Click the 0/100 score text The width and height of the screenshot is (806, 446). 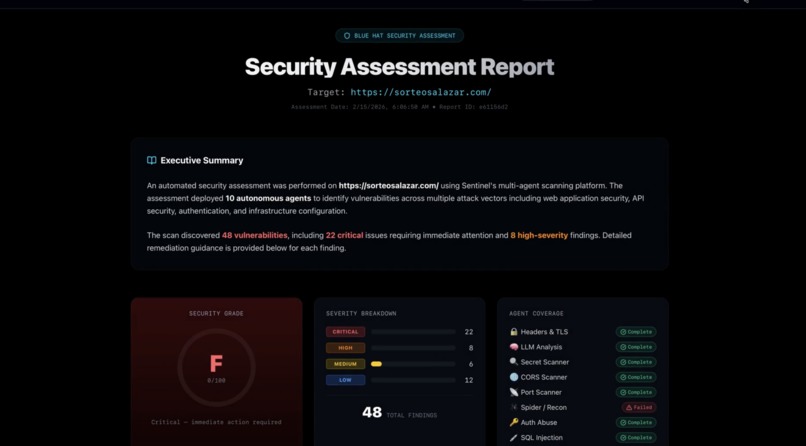pyautogui.click(x=216, y=381)
